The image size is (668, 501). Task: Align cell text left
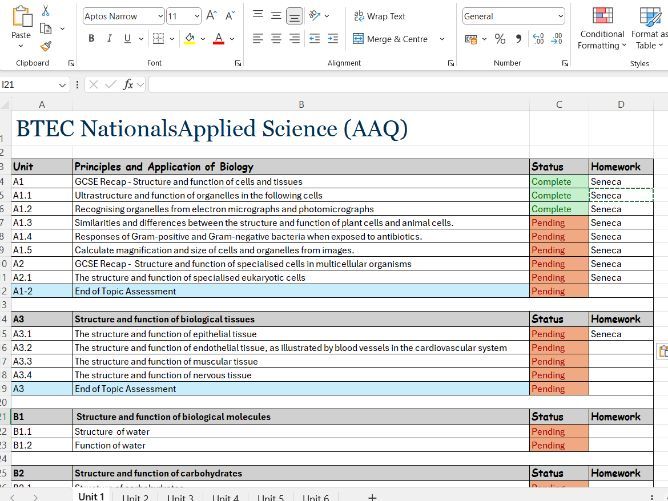(x=258, y=39)
